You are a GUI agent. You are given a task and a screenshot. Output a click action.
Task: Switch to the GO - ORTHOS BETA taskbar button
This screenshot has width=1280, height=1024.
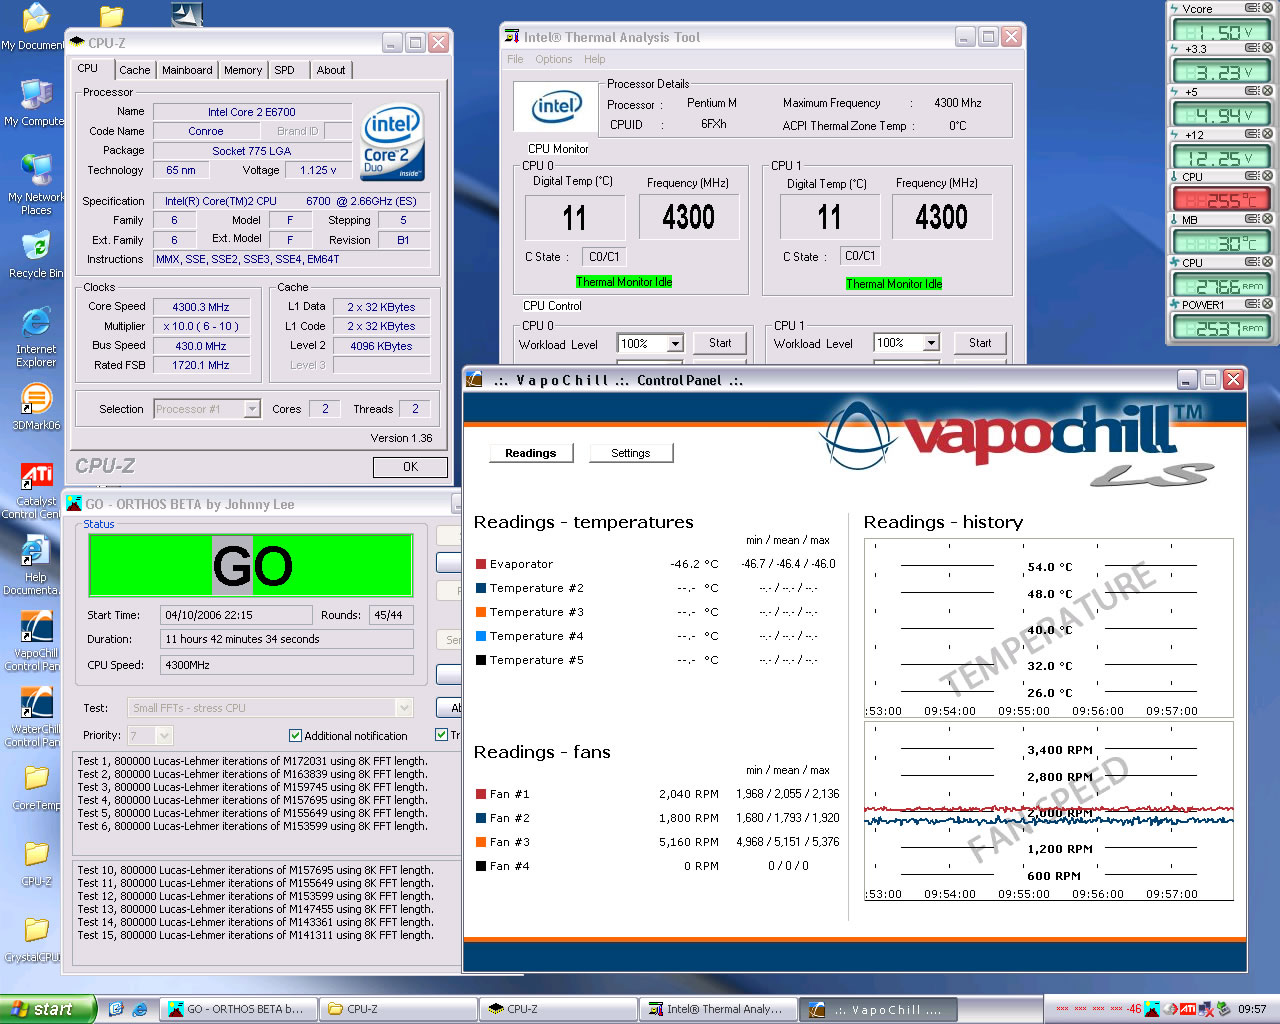click(x=241, y=1009)
